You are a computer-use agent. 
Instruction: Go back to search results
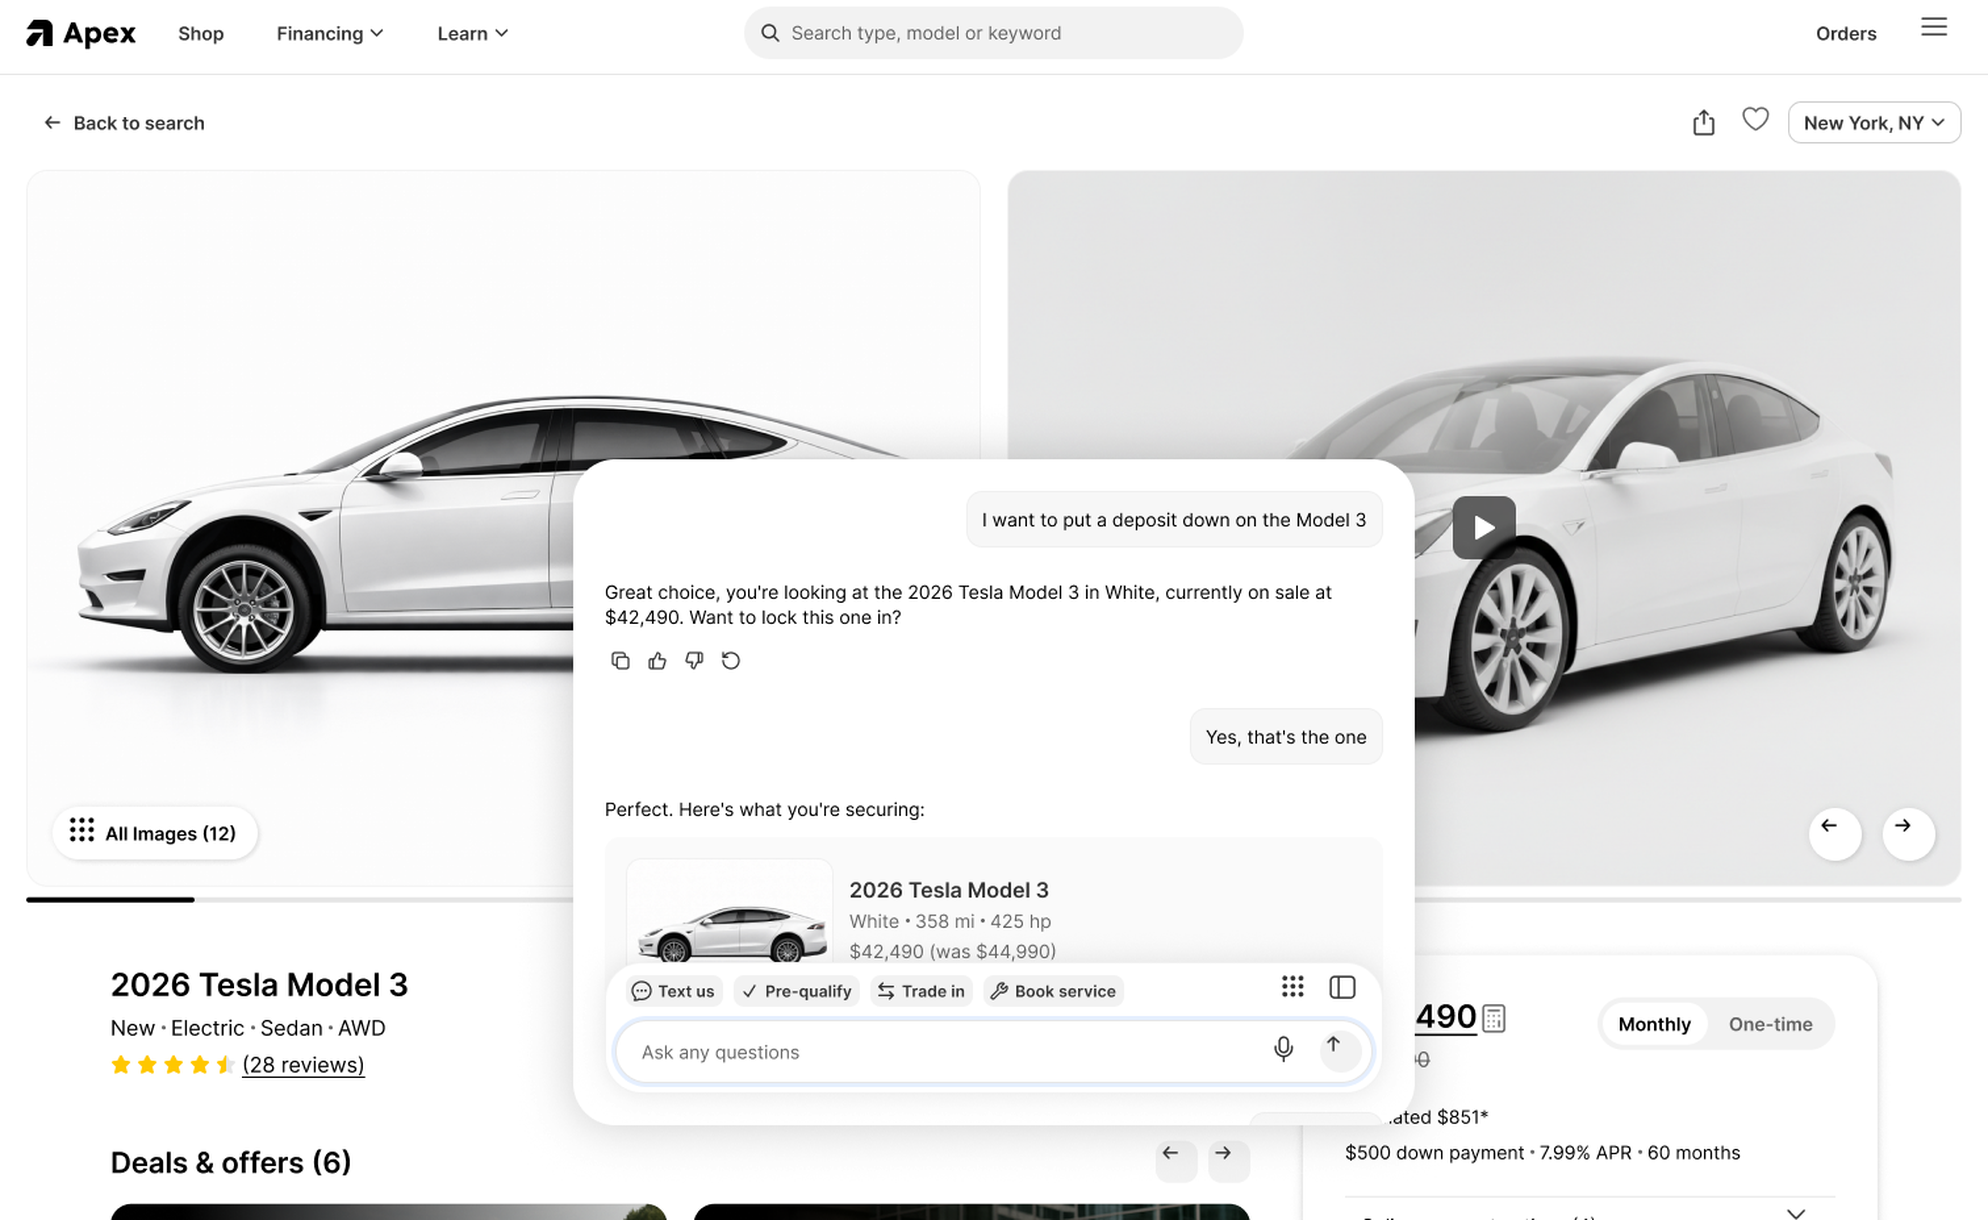(124, 123)
